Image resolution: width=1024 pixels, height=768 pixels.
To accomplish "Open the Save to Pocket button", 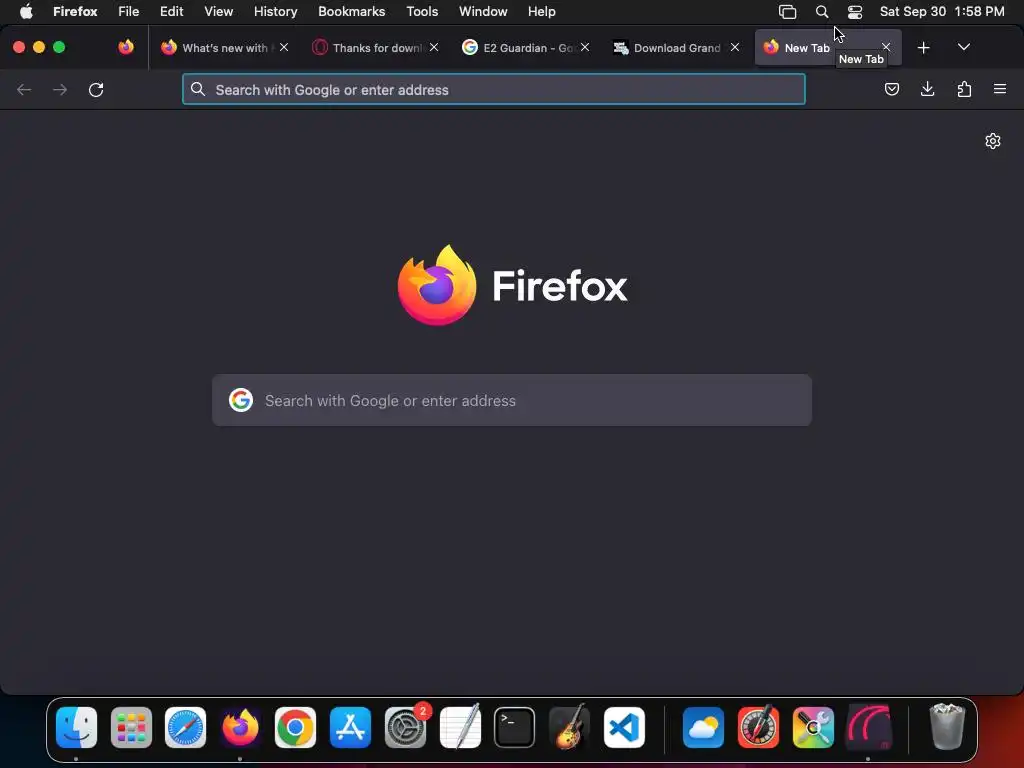I will tap(891, 89).
